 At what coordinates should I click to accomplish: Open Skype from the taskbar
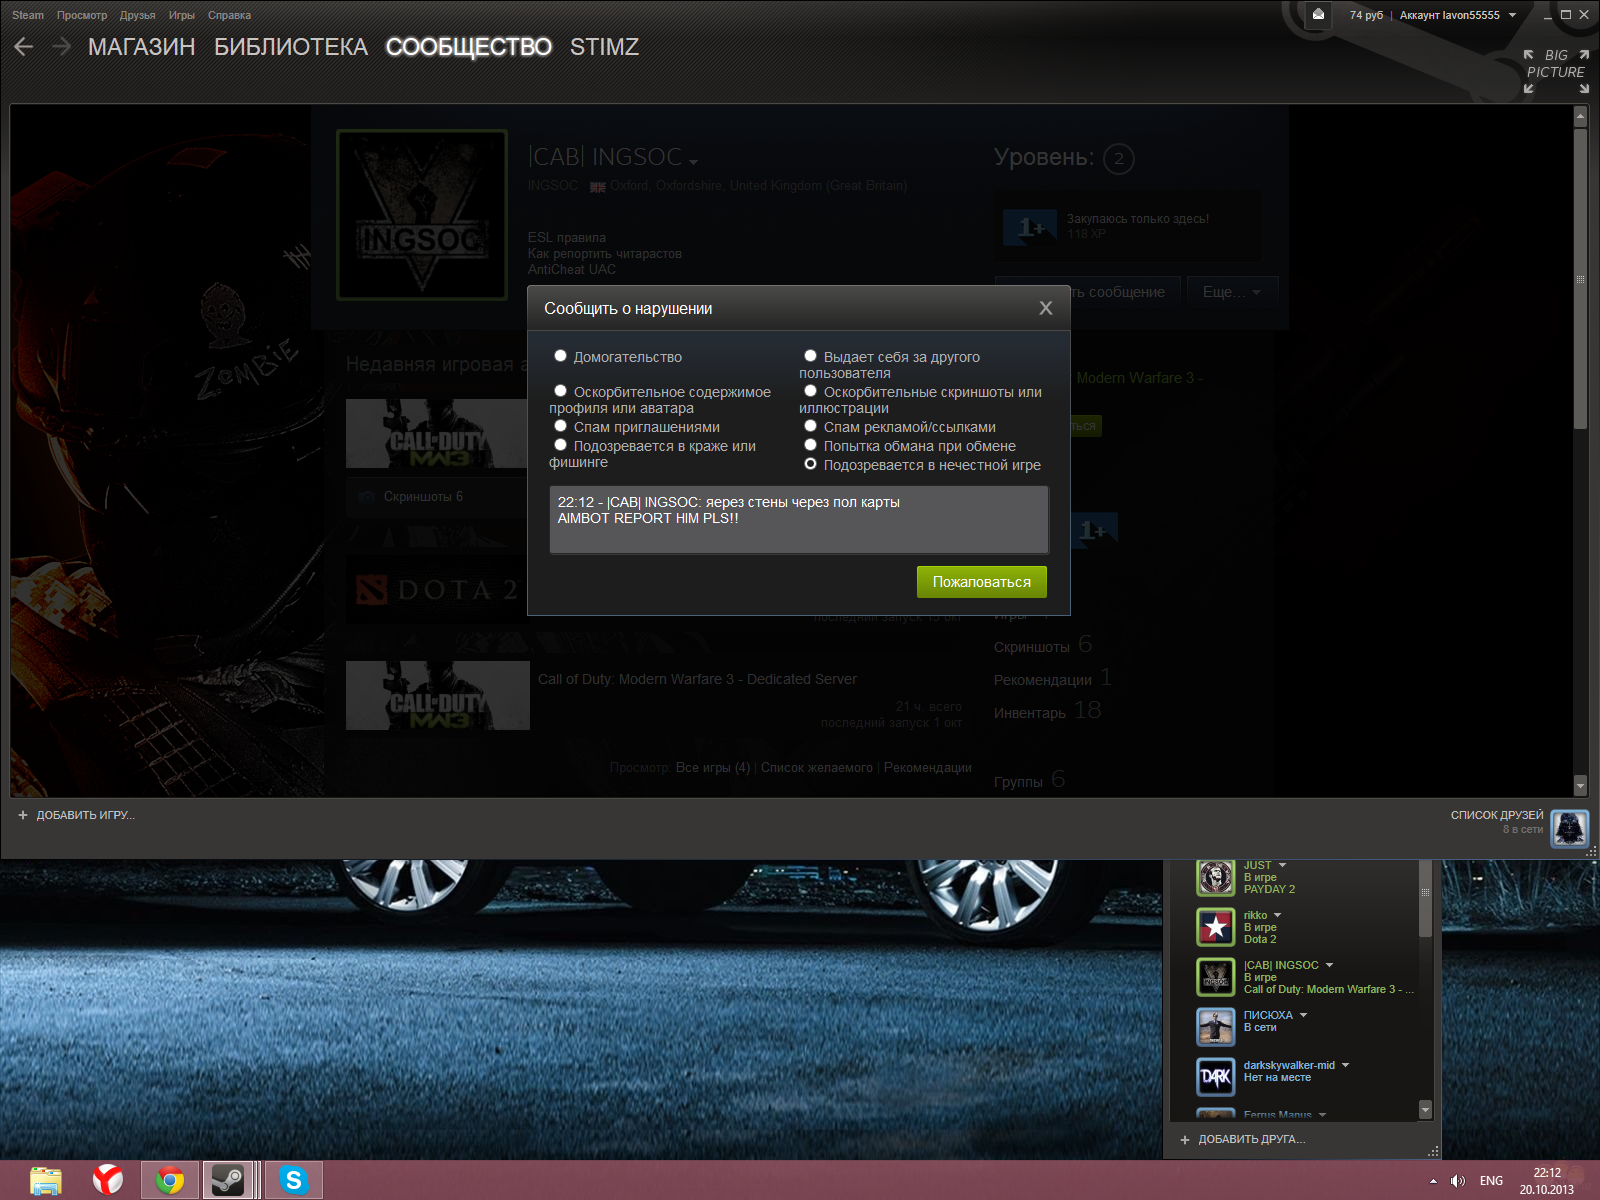[x=294, y=1181]
